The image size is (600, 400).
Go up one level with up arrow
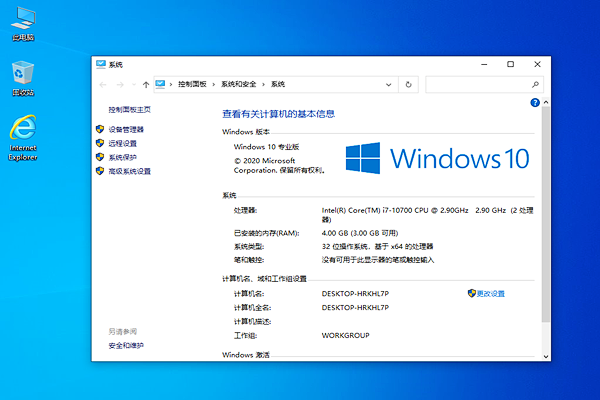tap(146, 85)
